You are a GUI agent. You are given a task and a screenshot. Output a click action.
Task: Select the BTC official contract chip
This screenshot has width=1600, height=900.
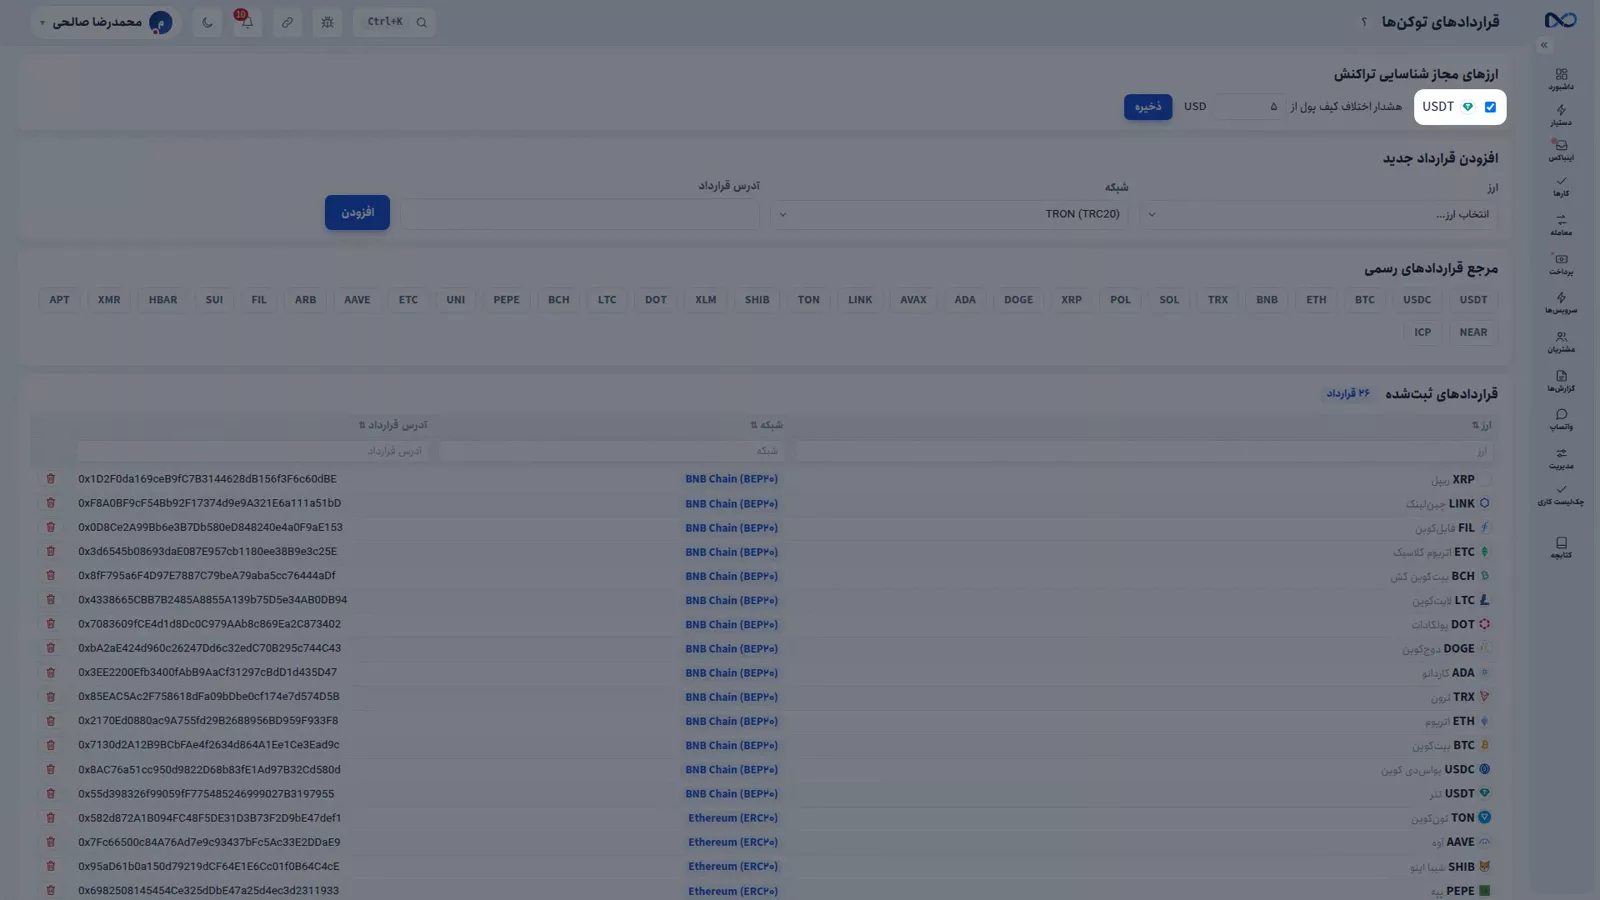tap(1365, 300)
